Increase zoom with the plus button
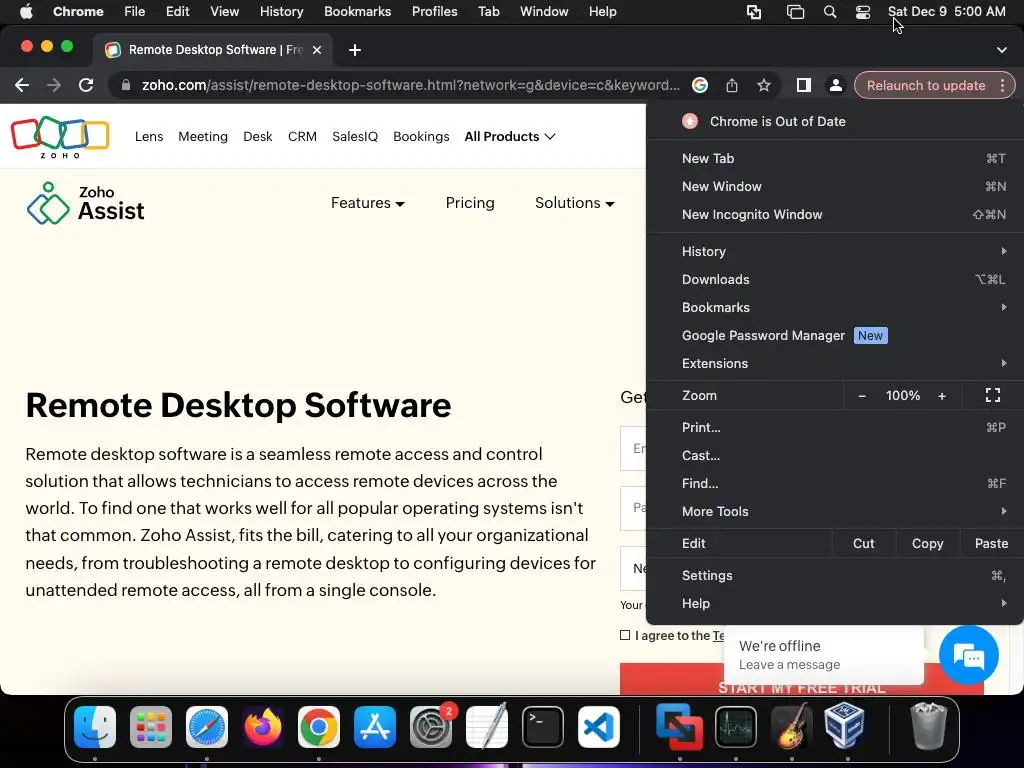The height and width of the screenshot is (768, 1024). click(942, 396)
